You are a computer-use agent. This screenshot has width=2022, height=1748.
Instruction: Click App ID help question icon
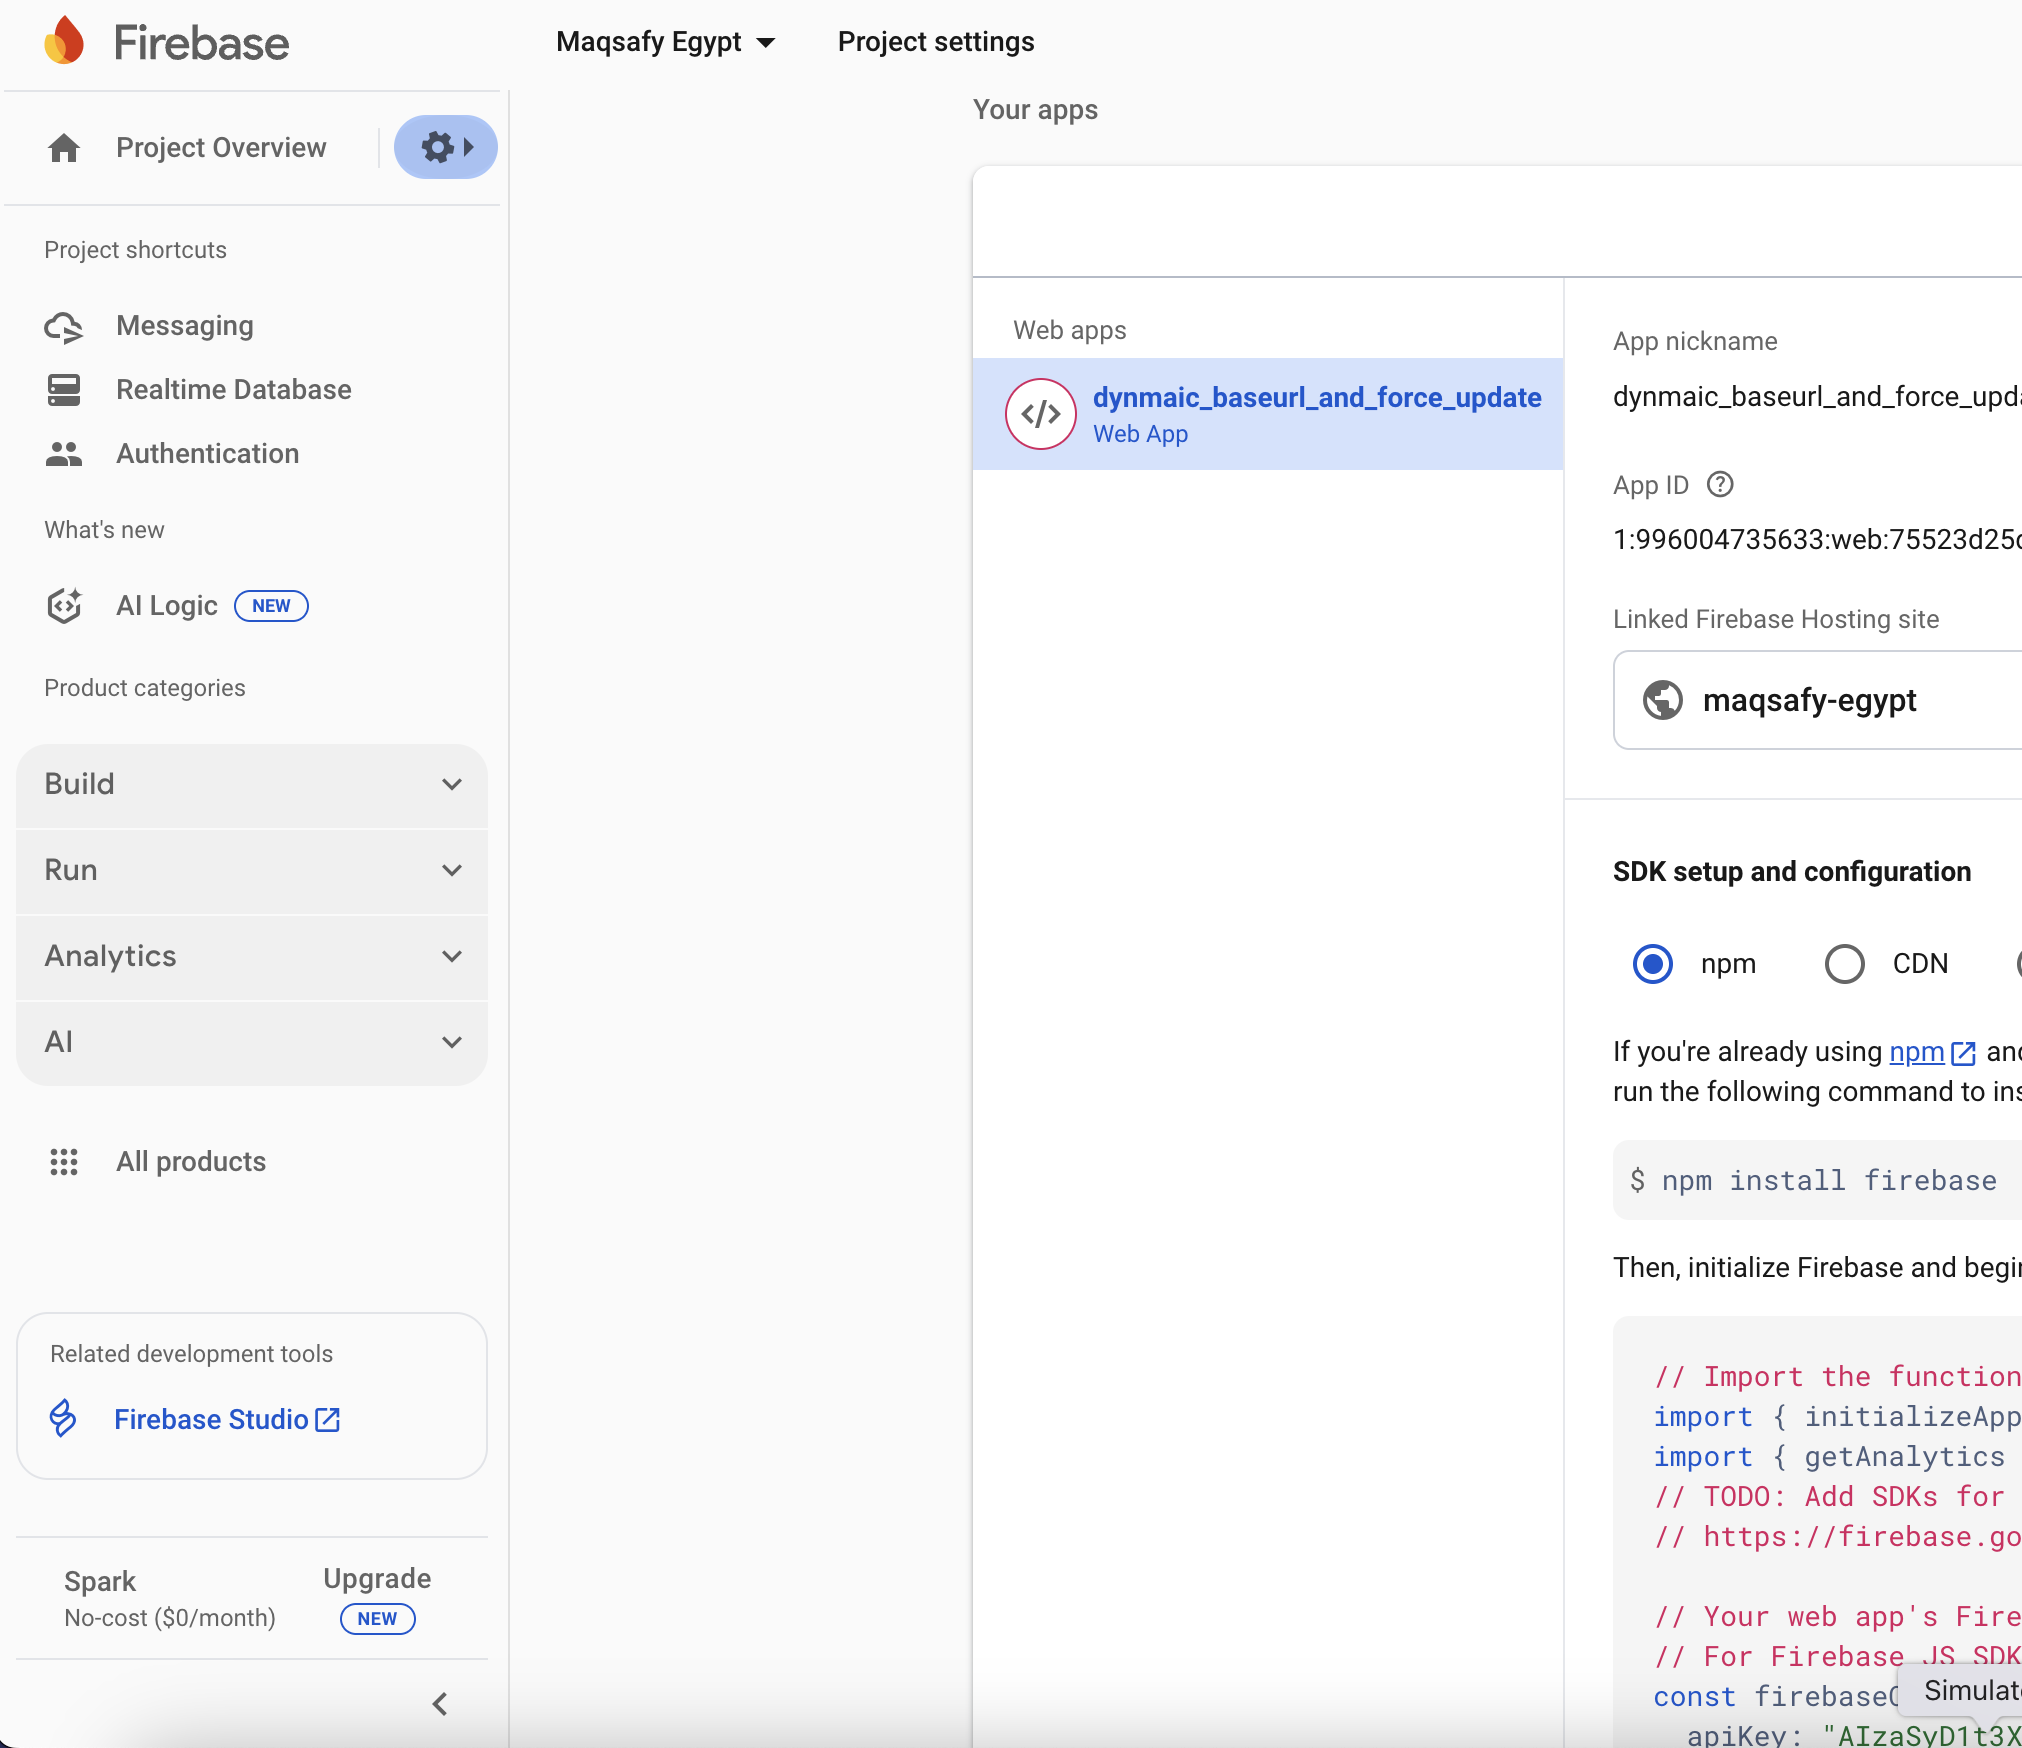[x=1720, y=485]
